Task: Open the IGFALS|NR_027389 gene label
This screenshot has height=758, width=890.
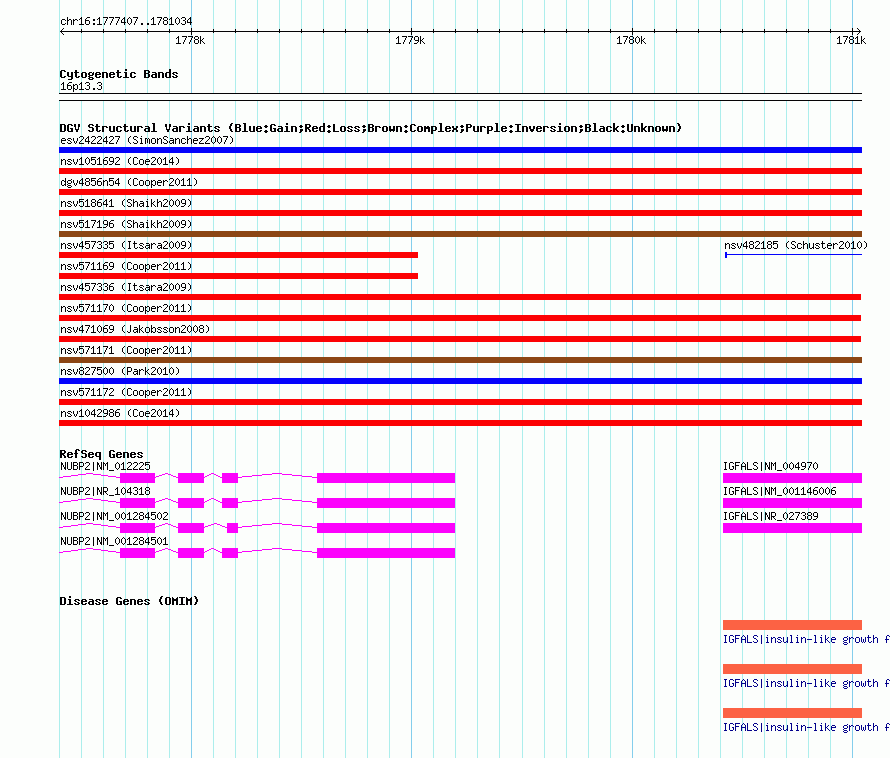Action: pos(770,516)
